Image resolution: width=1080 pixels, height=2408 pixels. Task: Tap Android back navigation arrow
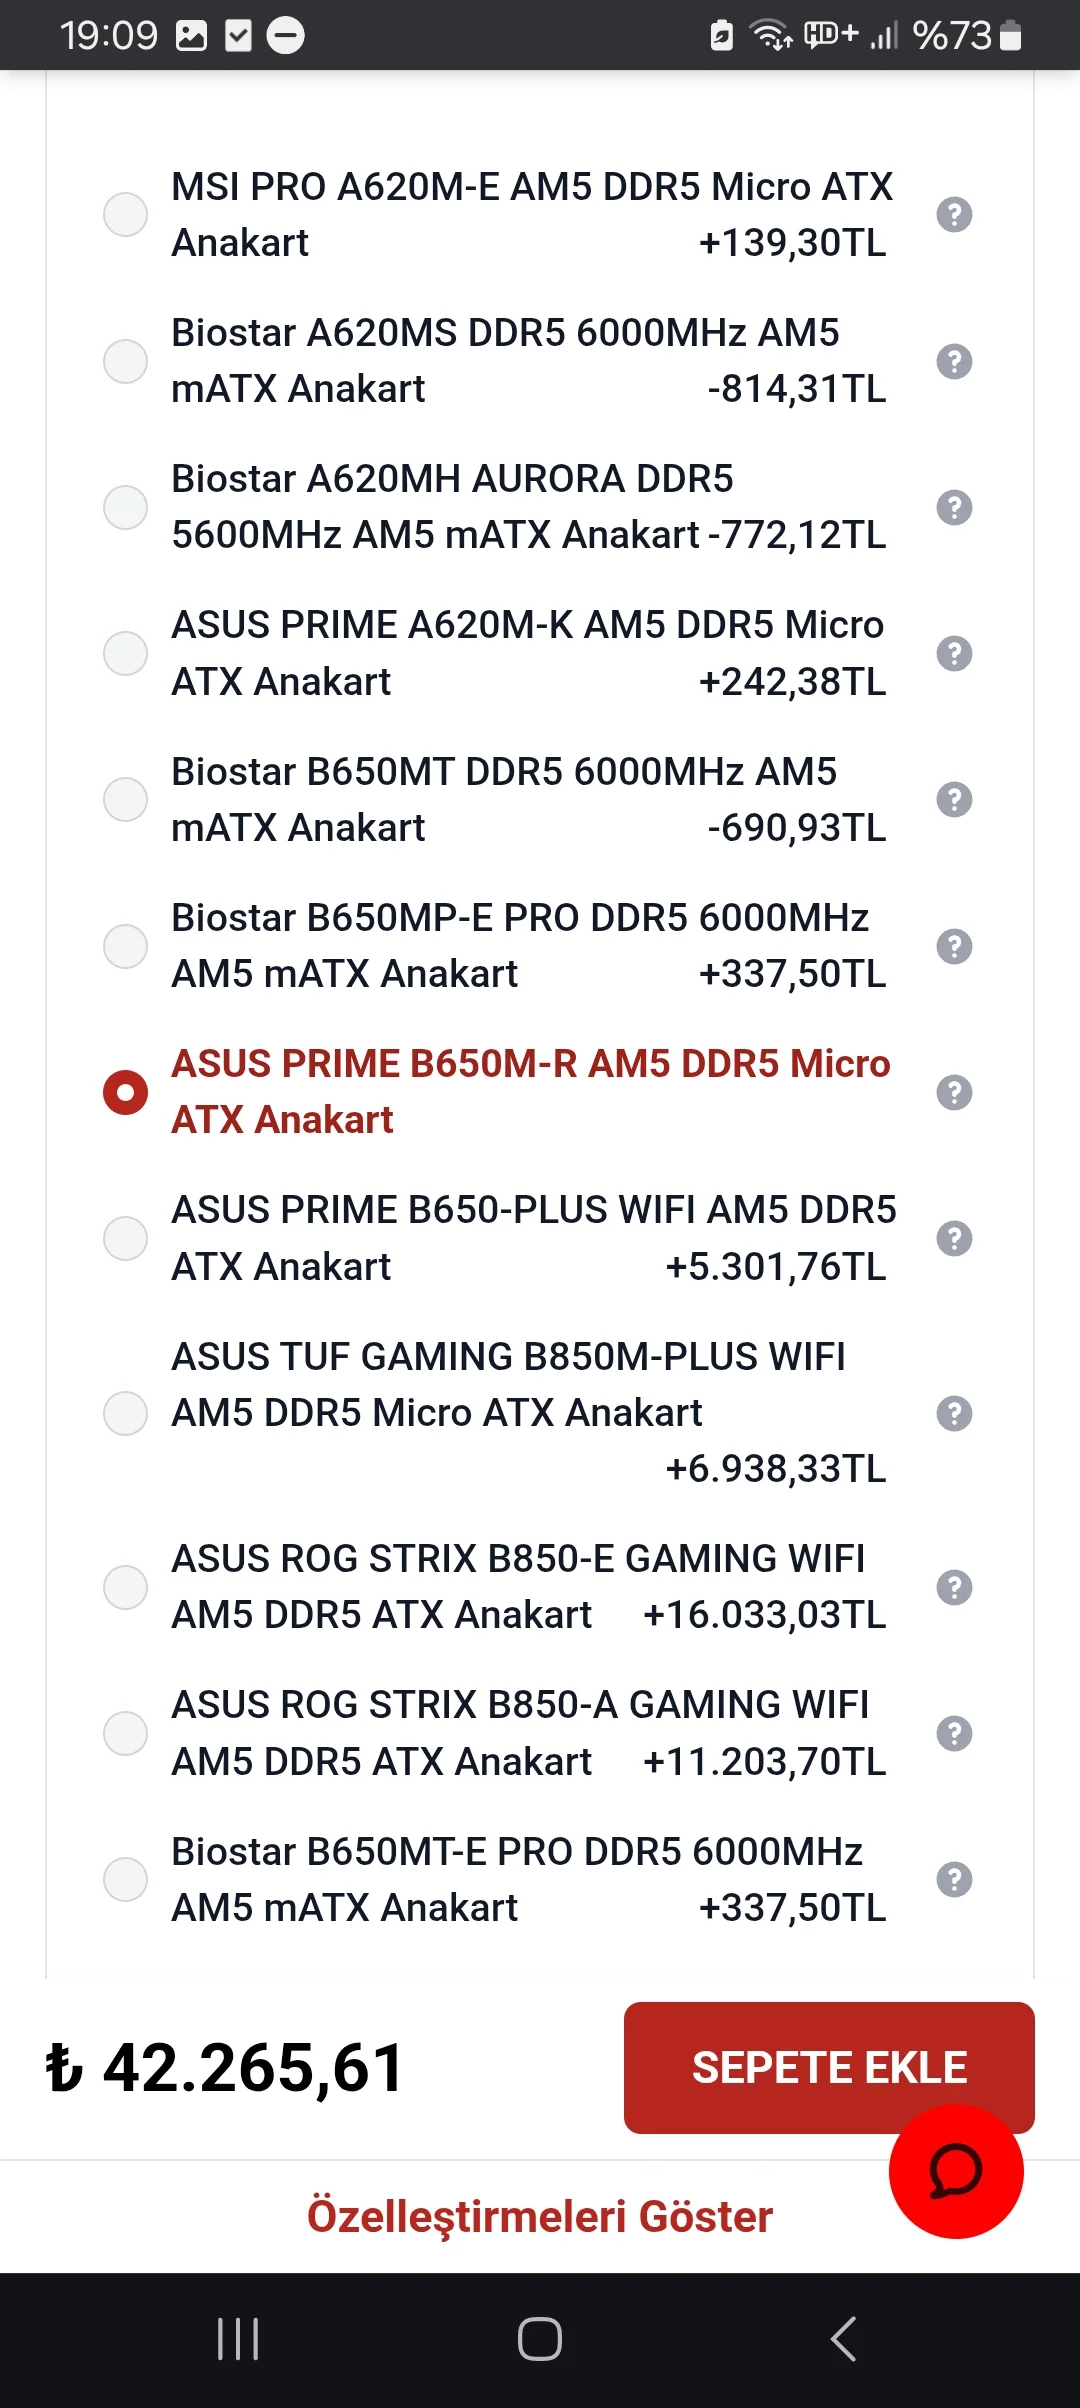click(x=843, y=2339)
